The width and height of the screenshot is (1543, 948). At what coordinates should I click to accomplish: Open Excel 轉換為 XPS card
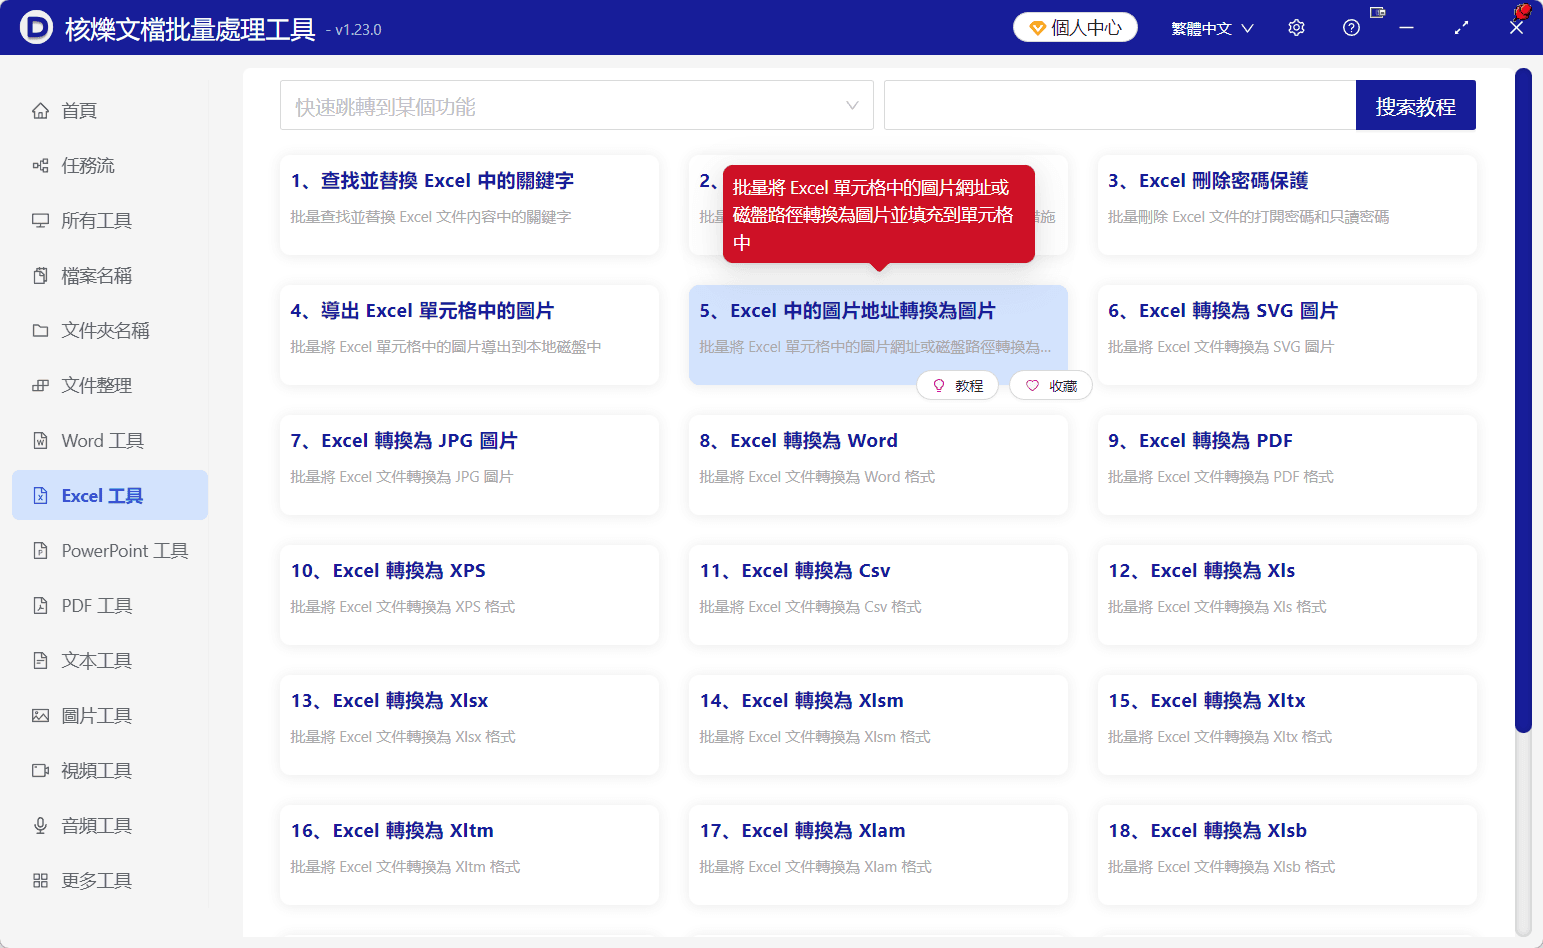(469, 595)
